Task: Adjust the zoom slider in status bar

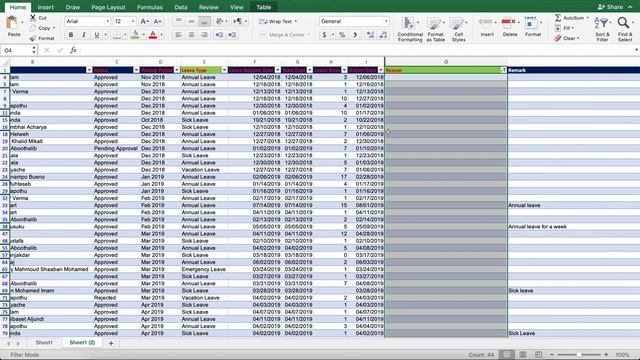Action: point(579,355)
